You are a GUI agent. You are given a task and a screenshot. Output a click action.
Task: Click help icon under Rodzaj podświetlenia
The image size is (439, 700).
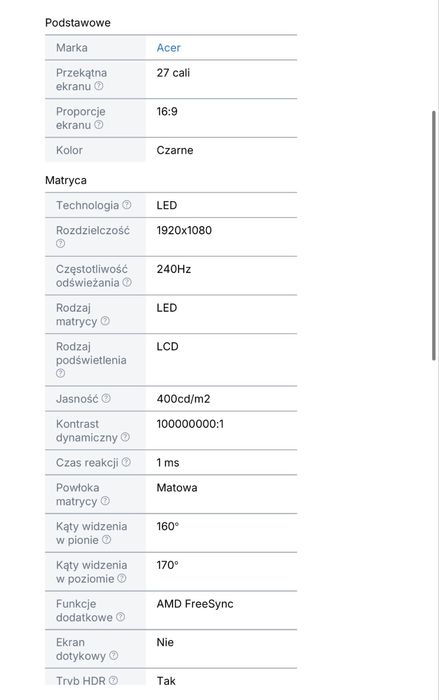click(60, 373)
